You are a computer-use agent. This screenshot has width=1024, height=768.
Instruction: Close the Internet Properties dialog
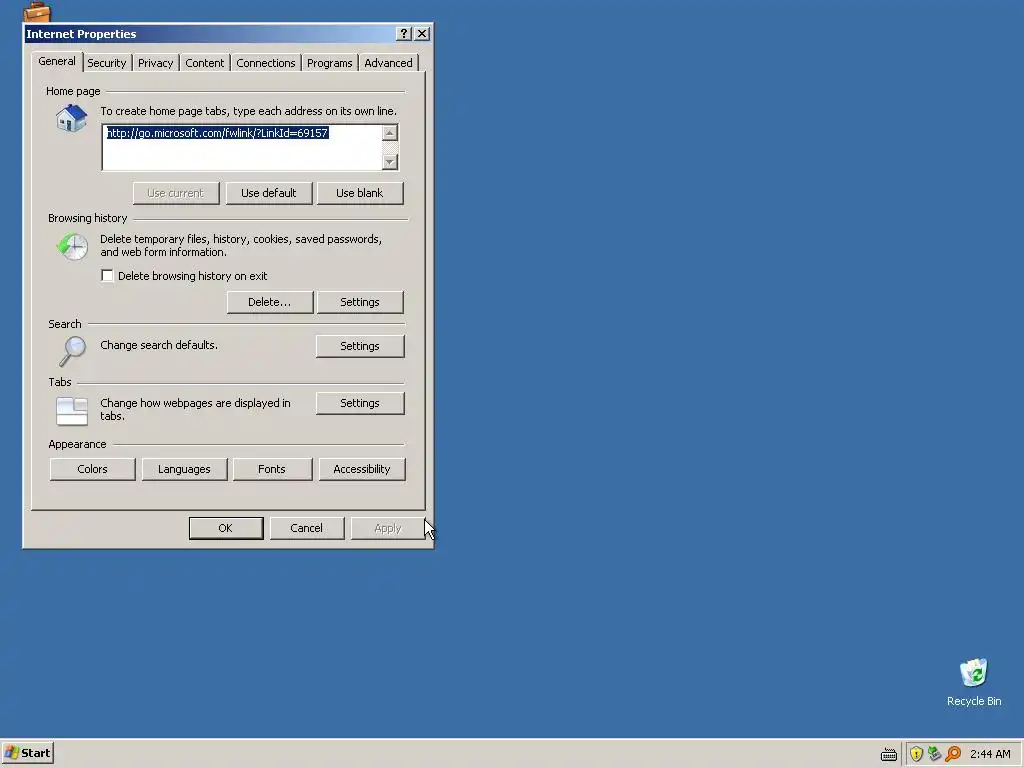pos(423,33)
